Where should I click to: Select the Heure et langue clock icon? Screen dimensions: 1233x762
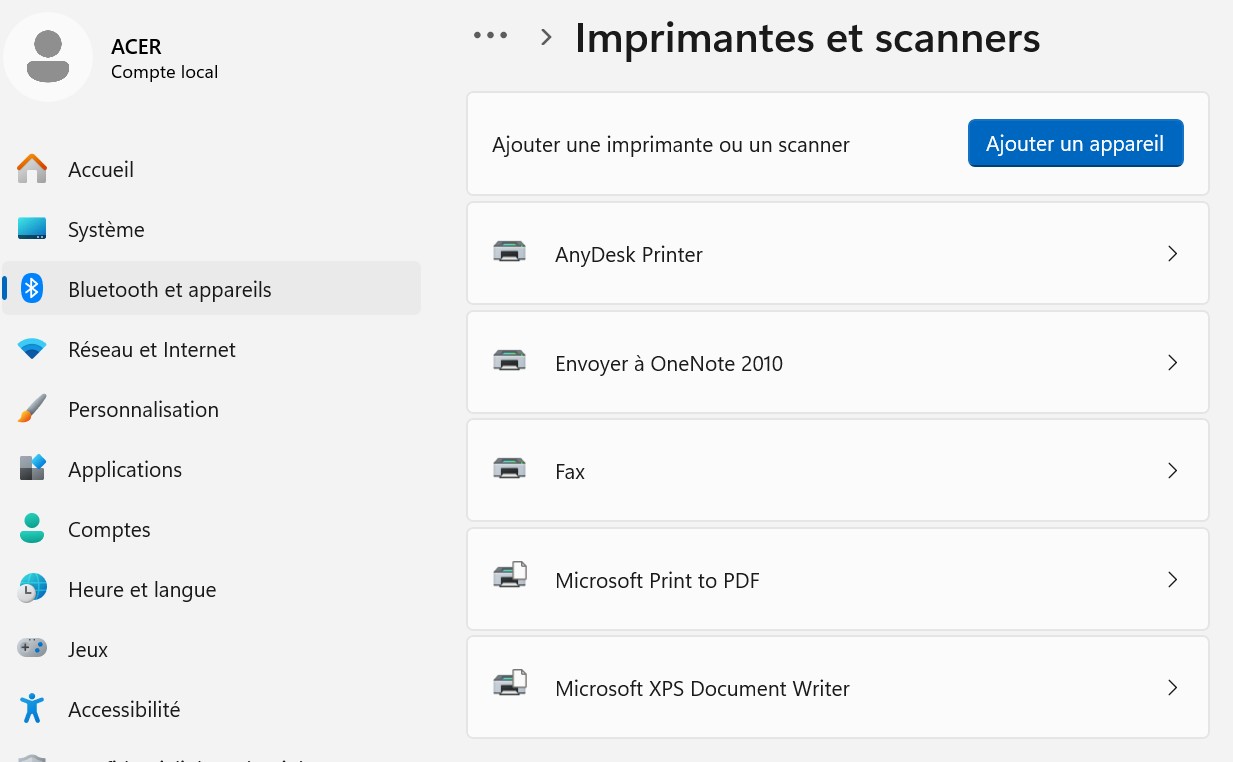point(32,589)
